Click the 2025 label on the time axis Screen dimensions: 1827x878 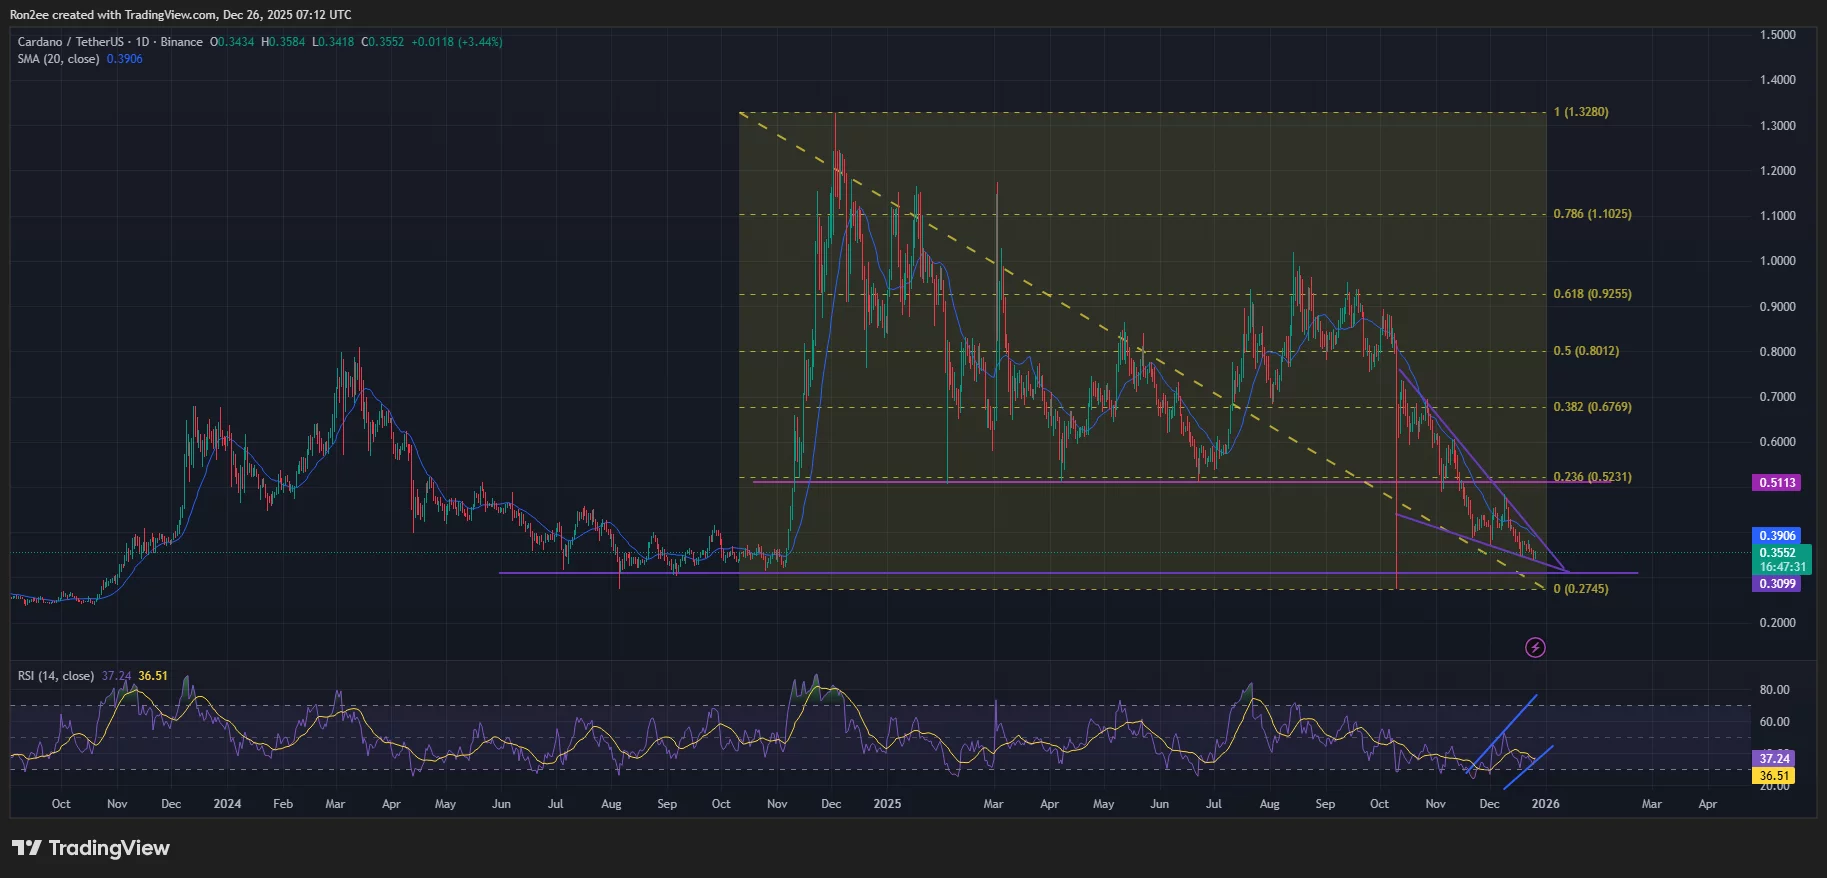(x=887, y=804)
